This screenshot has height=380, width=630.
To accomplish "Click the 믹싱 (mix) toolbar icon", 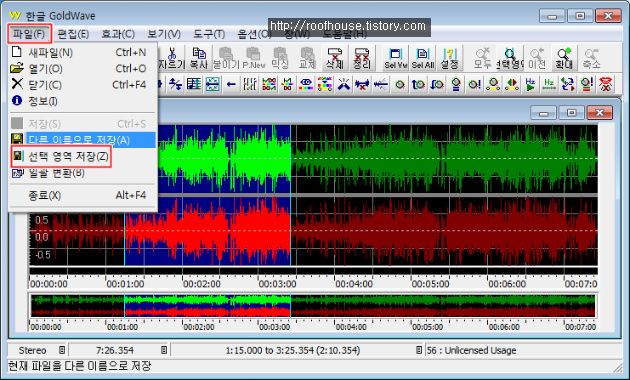I will (x=280, y=58).
